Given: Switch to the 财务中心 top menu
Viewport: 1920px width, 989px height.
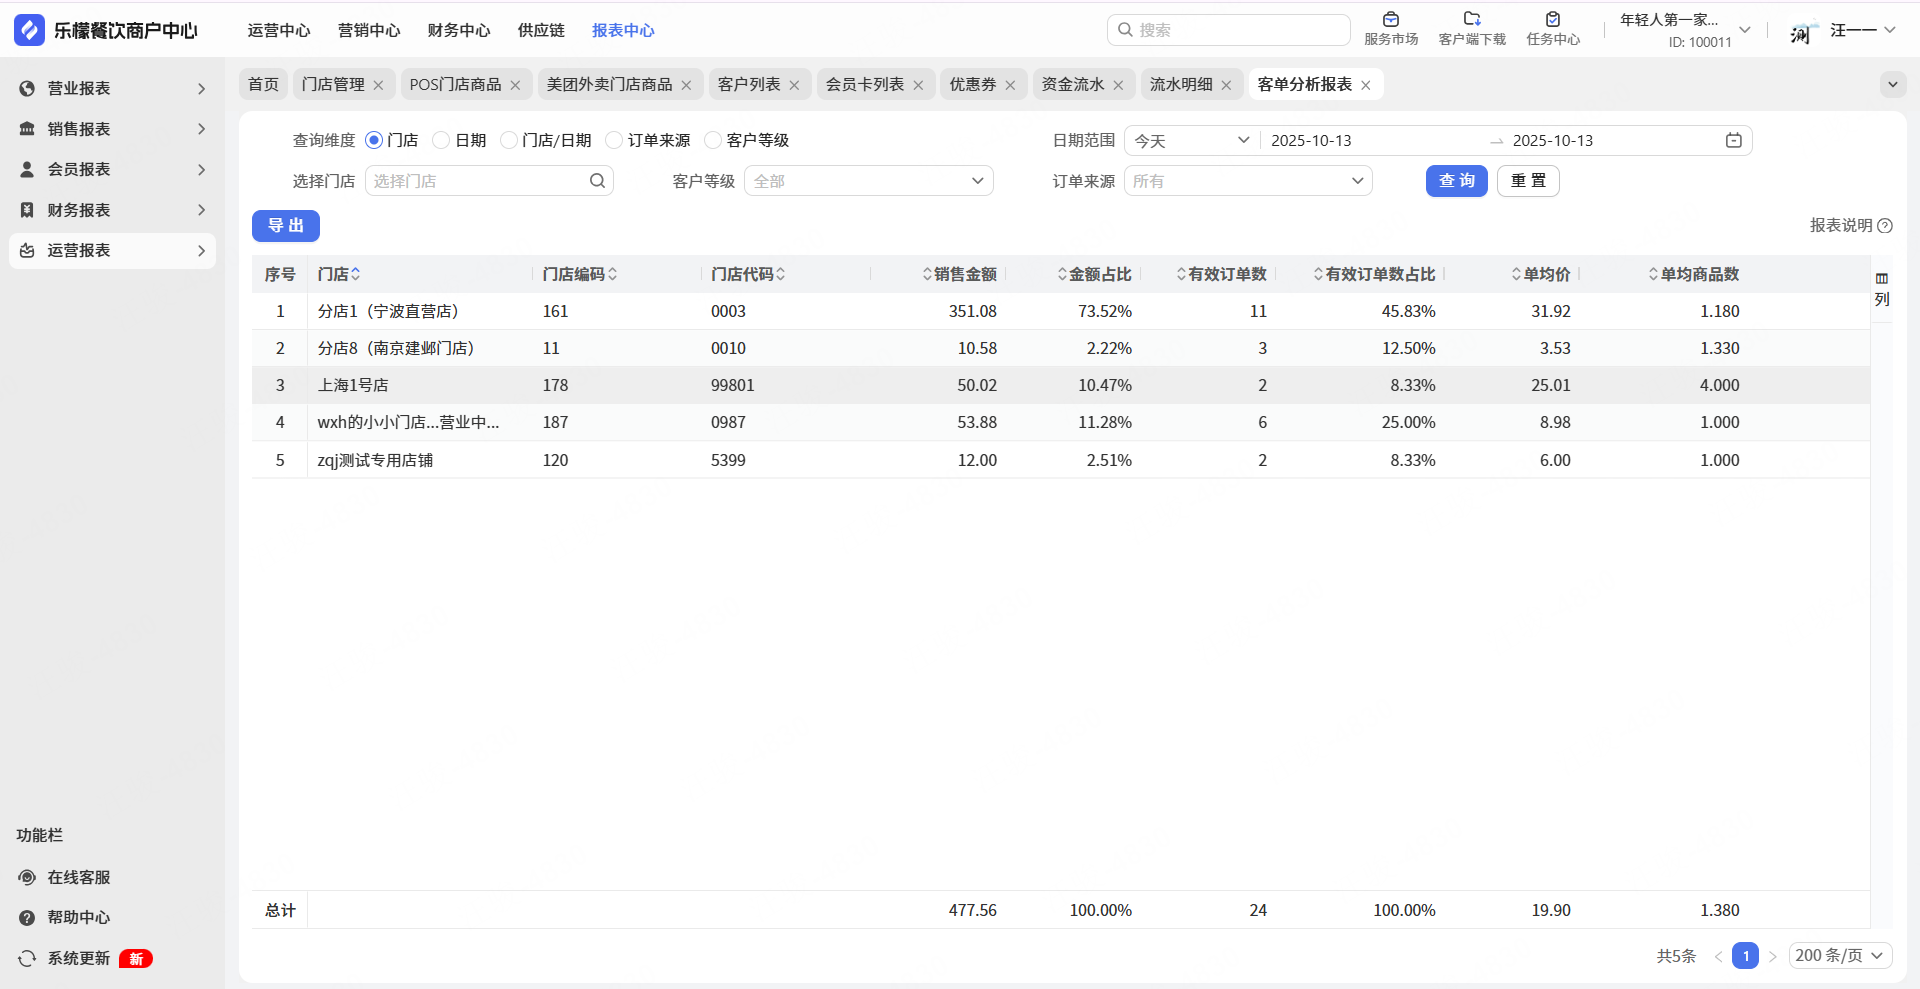Looking at the screenshot, I should [459, 31].
